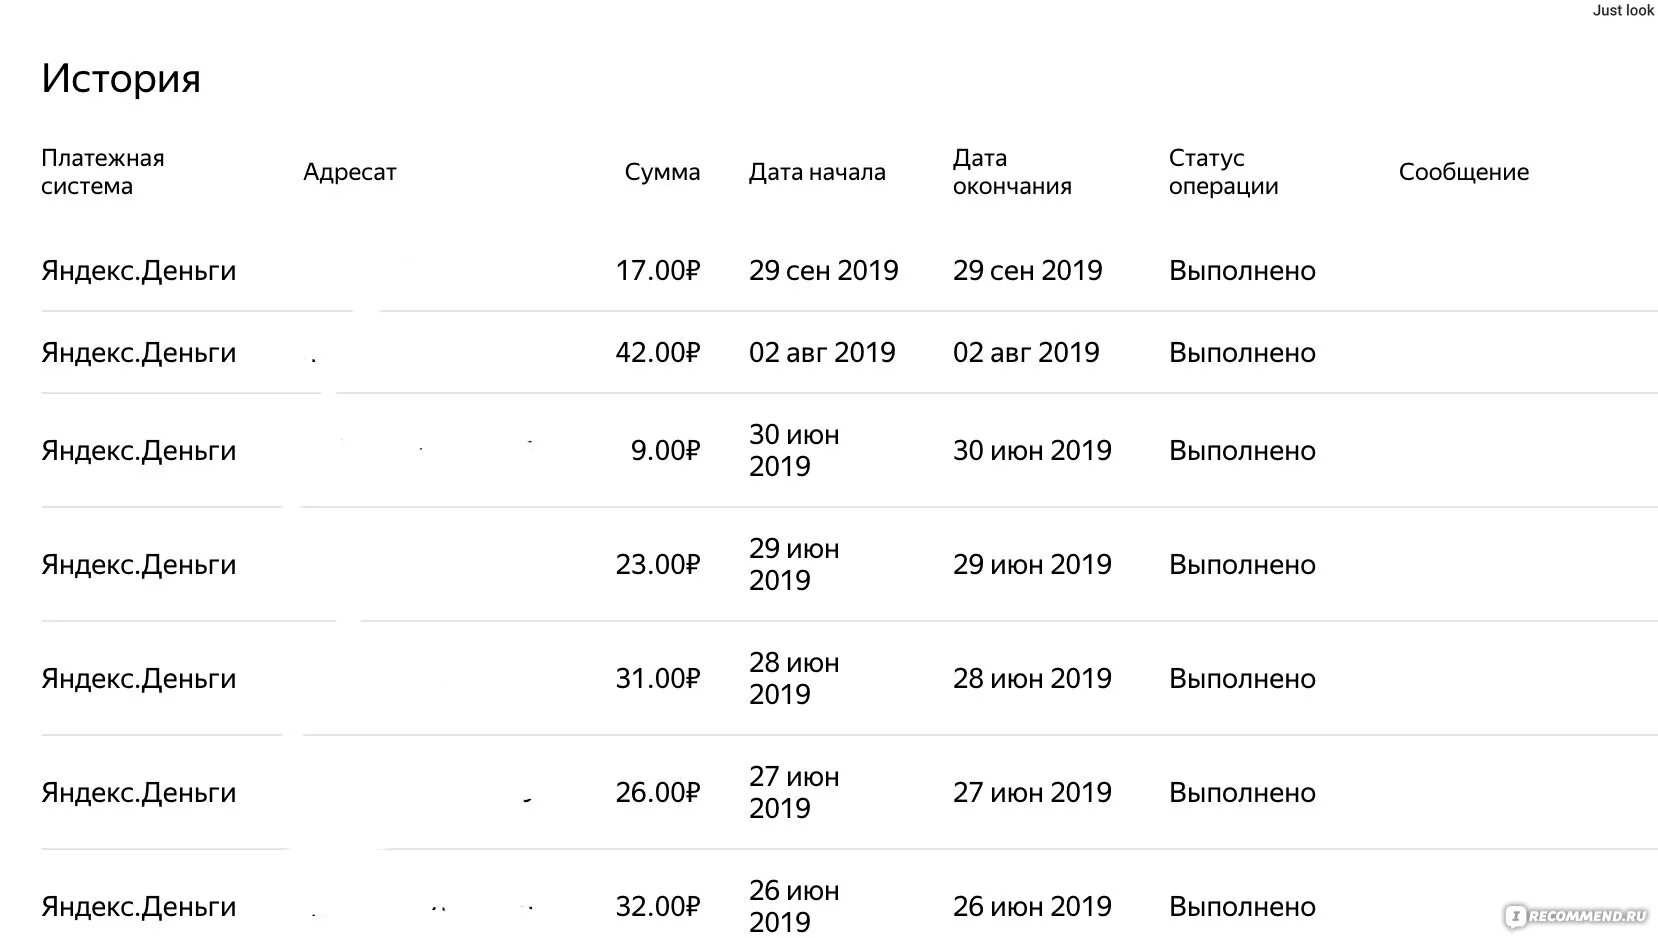
Task: Select the 28 июн 2019 end date
Action: pos(1032,678)
